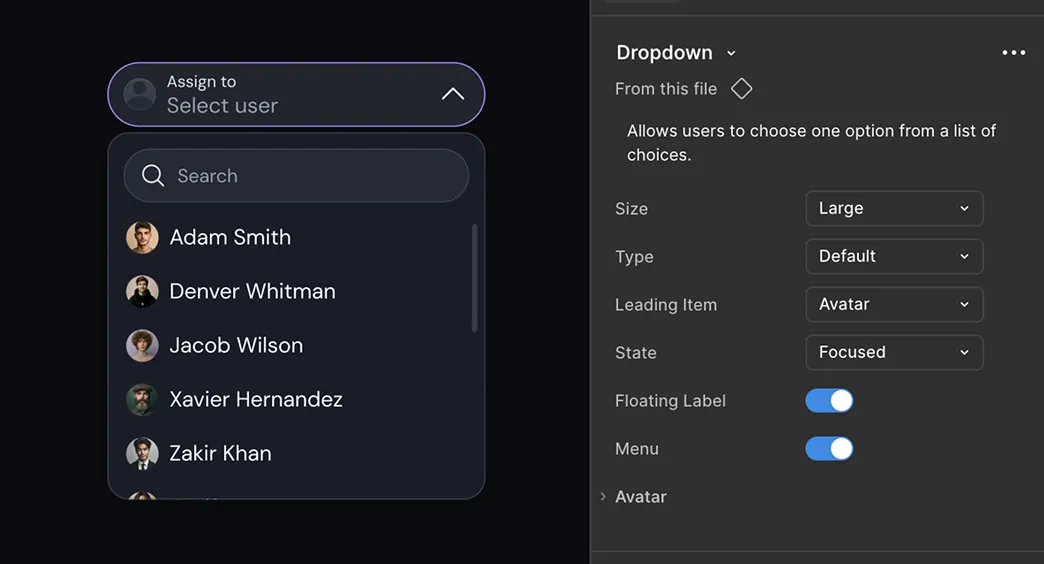The image size is (1044, 564).
Task: Open the Type dropdown showing Default
Action: pyautogui.click(x=894, y=257)
